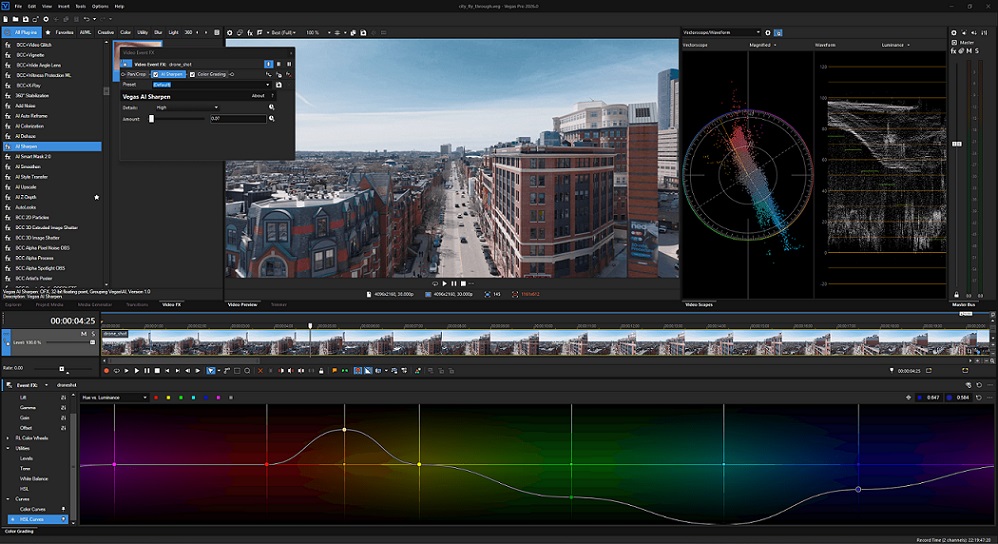Click the Open Project folder icon

tap(15, 19)
